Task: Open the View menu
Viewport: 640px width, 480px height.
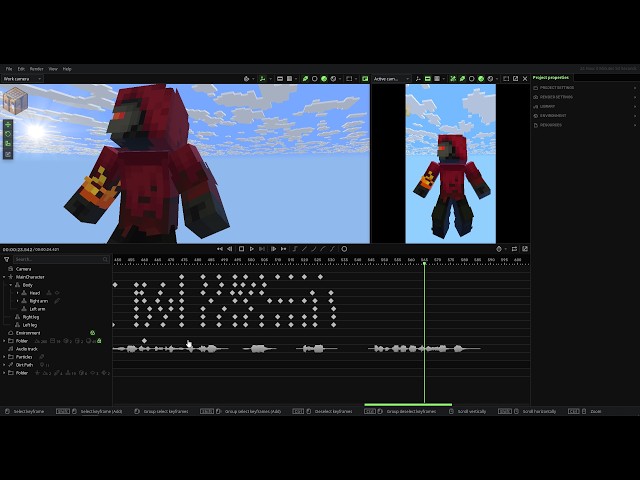Action: [x=53, y=69]
